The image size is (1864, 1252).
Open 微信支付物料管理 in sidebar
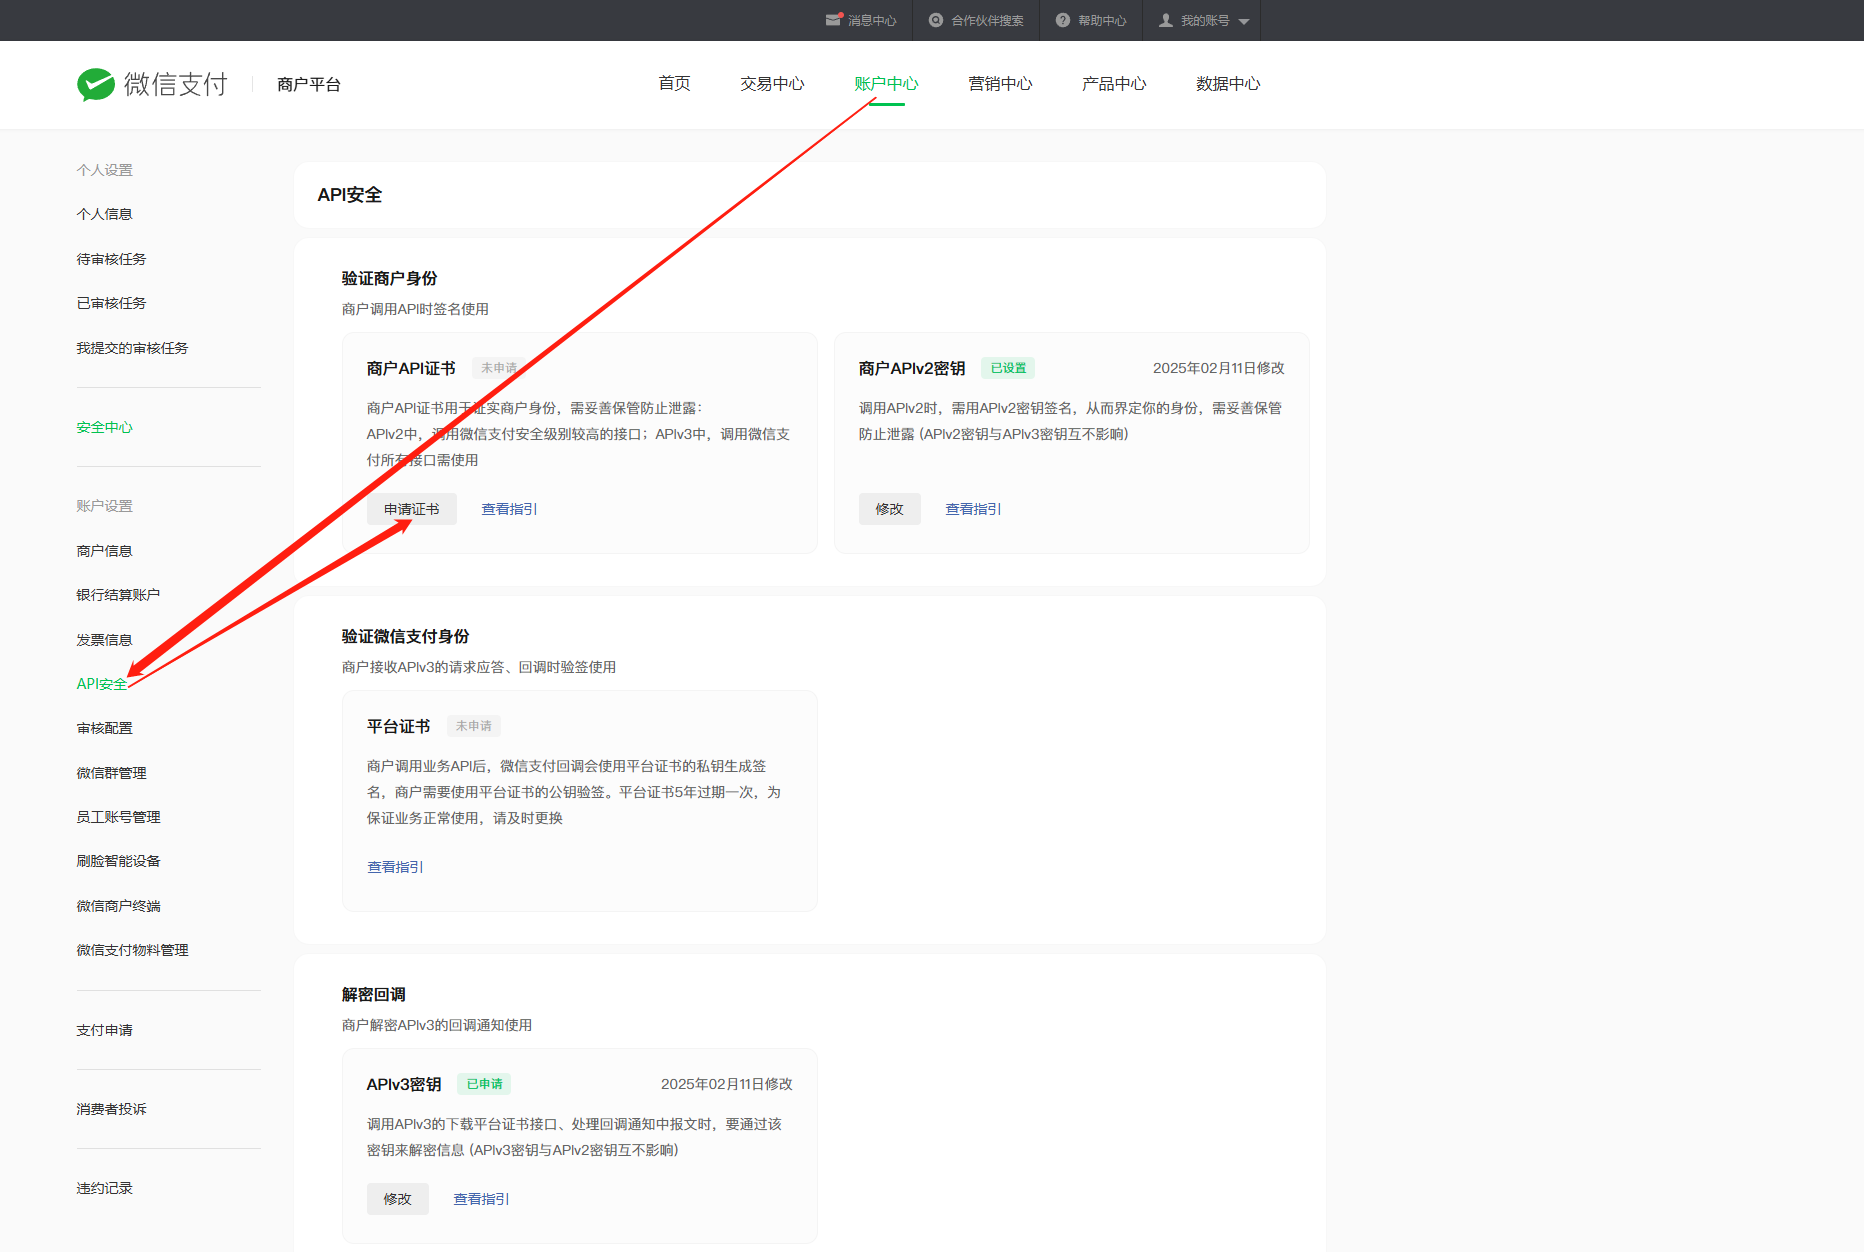133,950
